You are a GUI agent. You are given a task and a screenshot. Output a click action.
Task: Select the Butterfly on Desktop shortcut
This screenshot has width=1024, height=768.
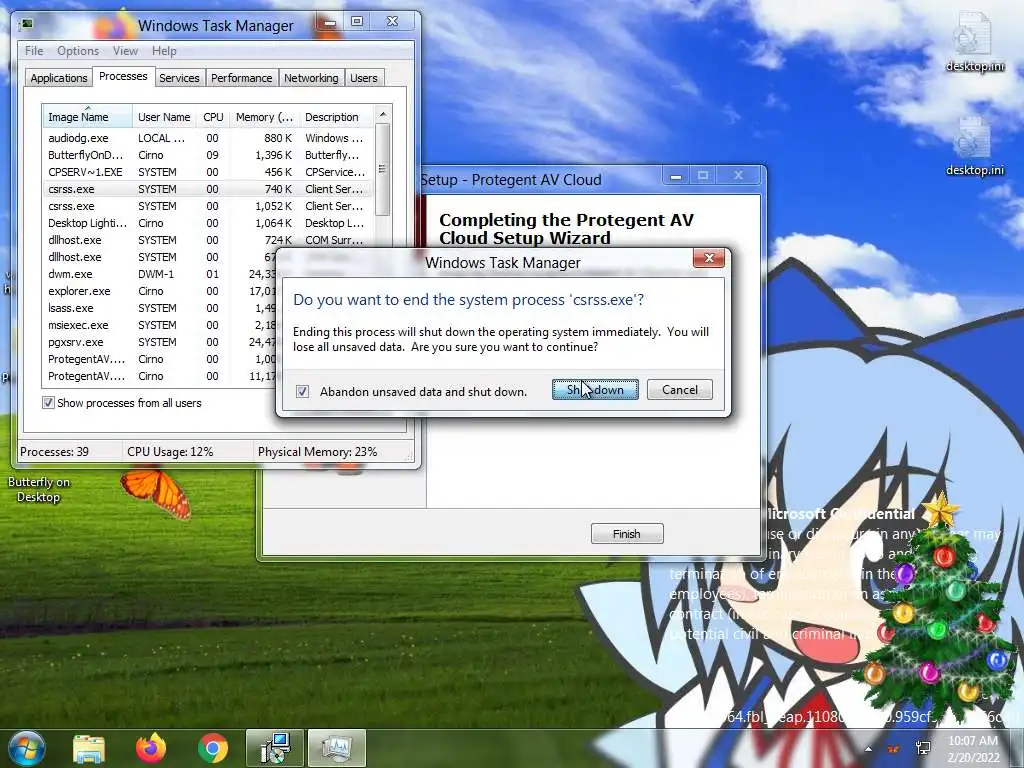39,489
